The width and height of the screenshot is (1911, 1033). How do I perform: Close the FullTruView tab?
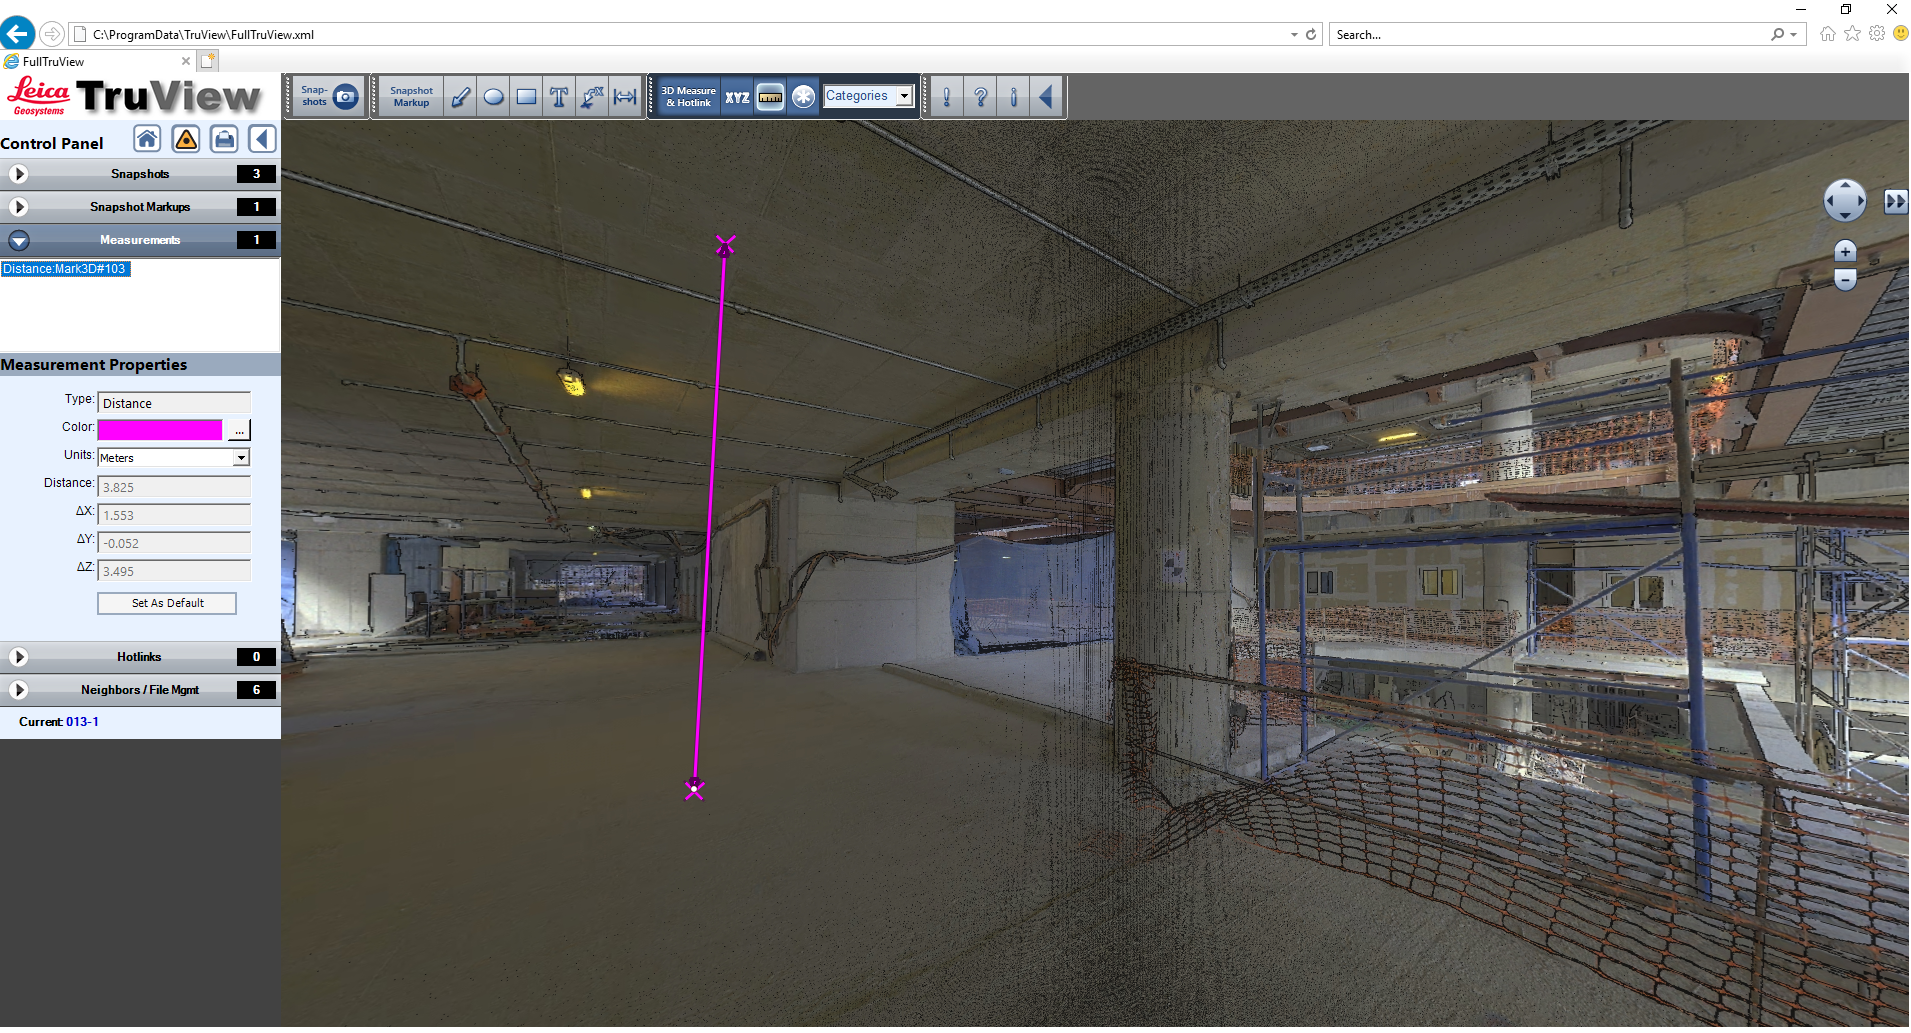(186, 61)
